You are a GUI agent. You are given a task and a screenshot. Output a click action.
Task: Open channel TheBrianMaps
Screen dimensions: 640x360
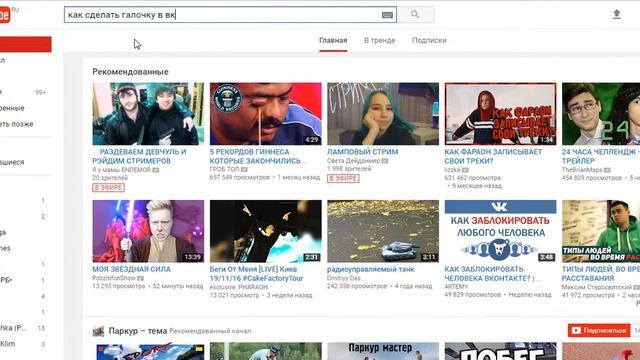(582, 170)
